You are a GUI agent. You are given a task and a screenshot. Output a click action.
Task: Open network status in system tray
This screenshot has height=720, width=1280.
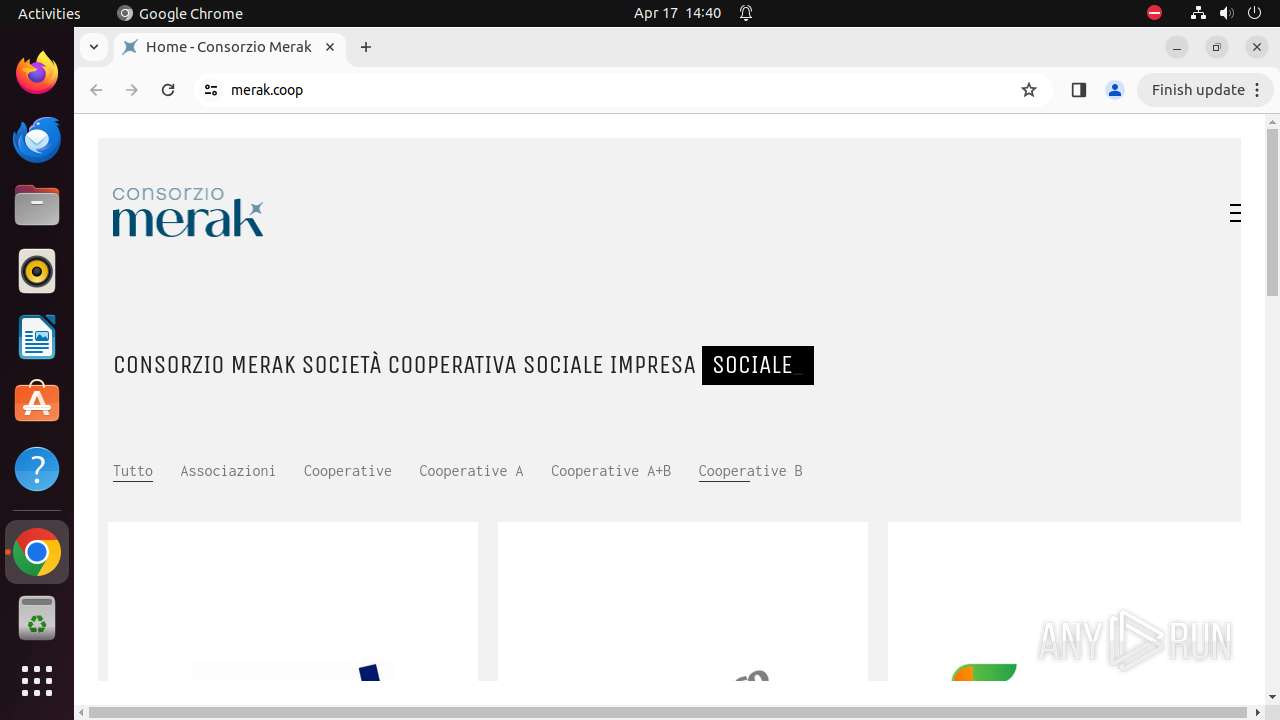[1198, 13]
